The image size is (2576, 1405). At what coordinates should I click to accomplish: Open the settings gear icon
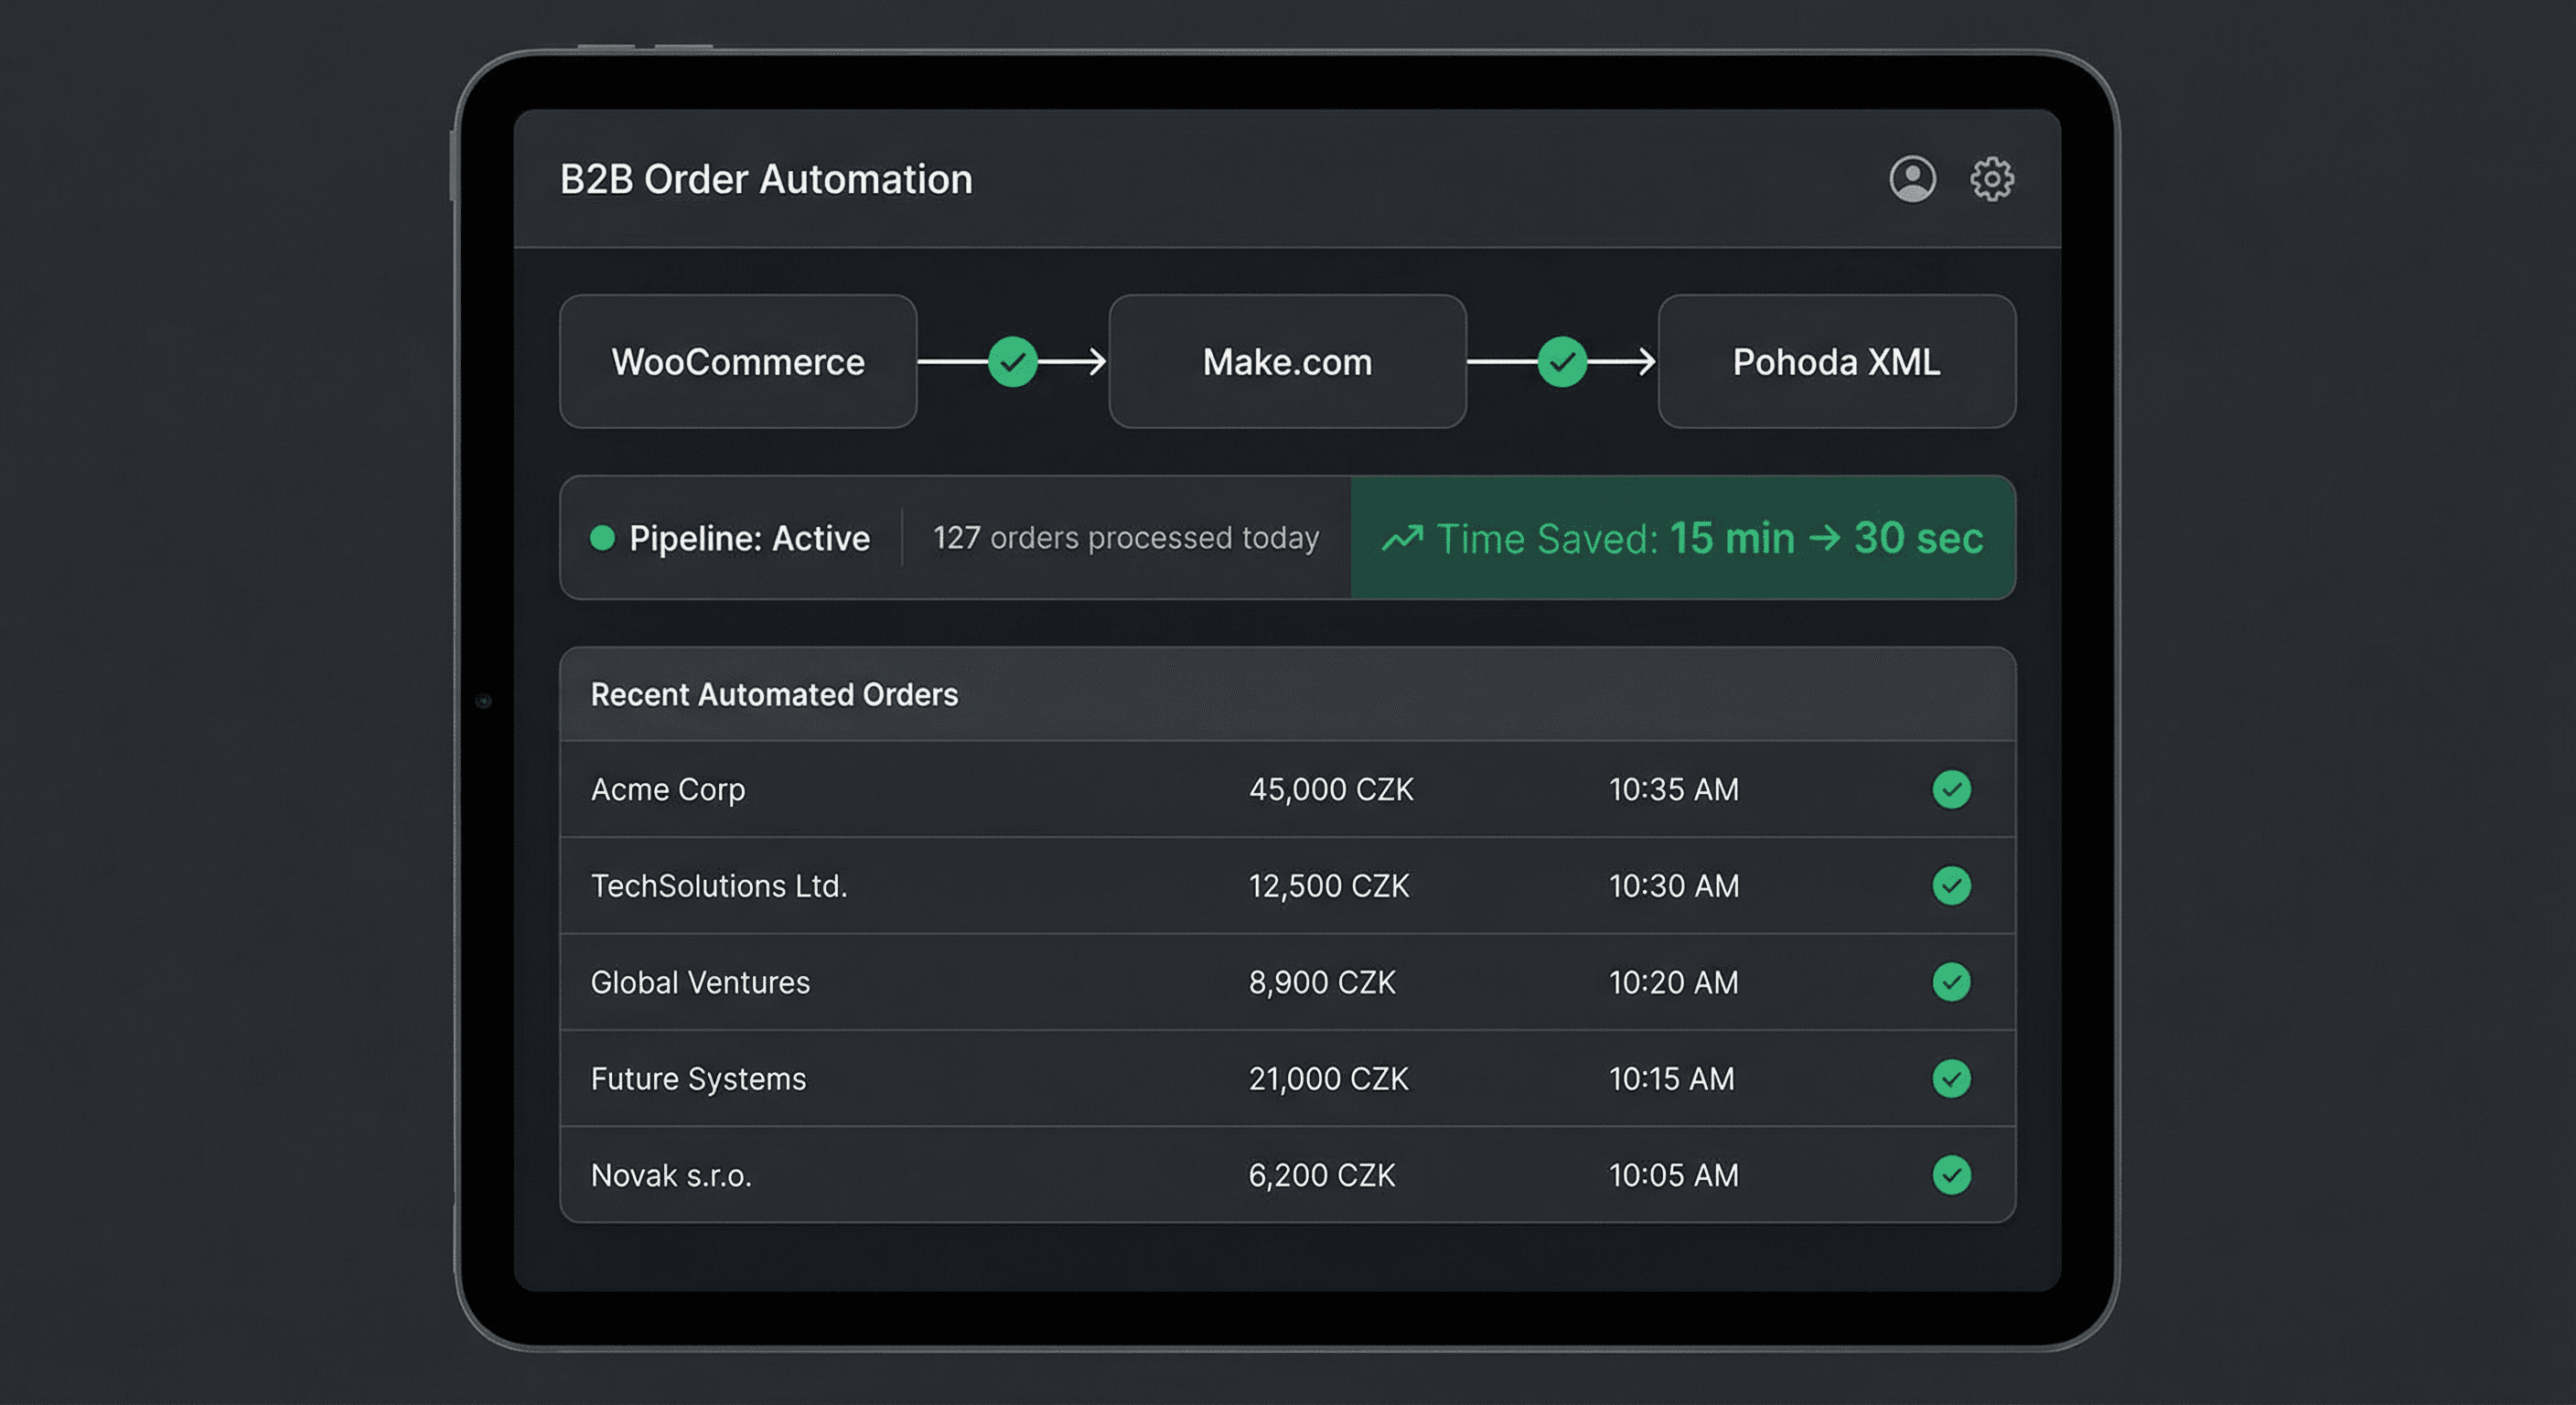[x=1991, y=178]
